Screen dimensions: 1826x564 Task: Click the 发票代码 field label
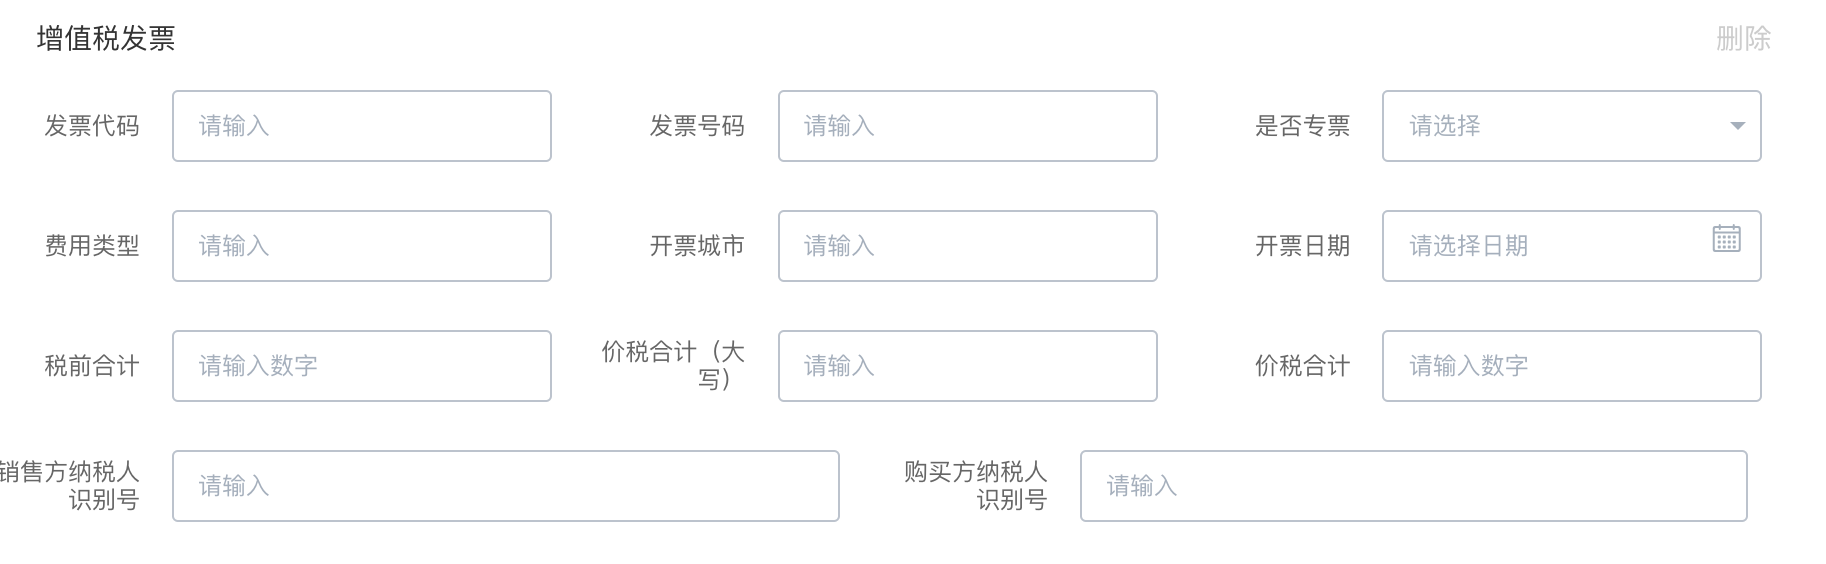[92, 126]
